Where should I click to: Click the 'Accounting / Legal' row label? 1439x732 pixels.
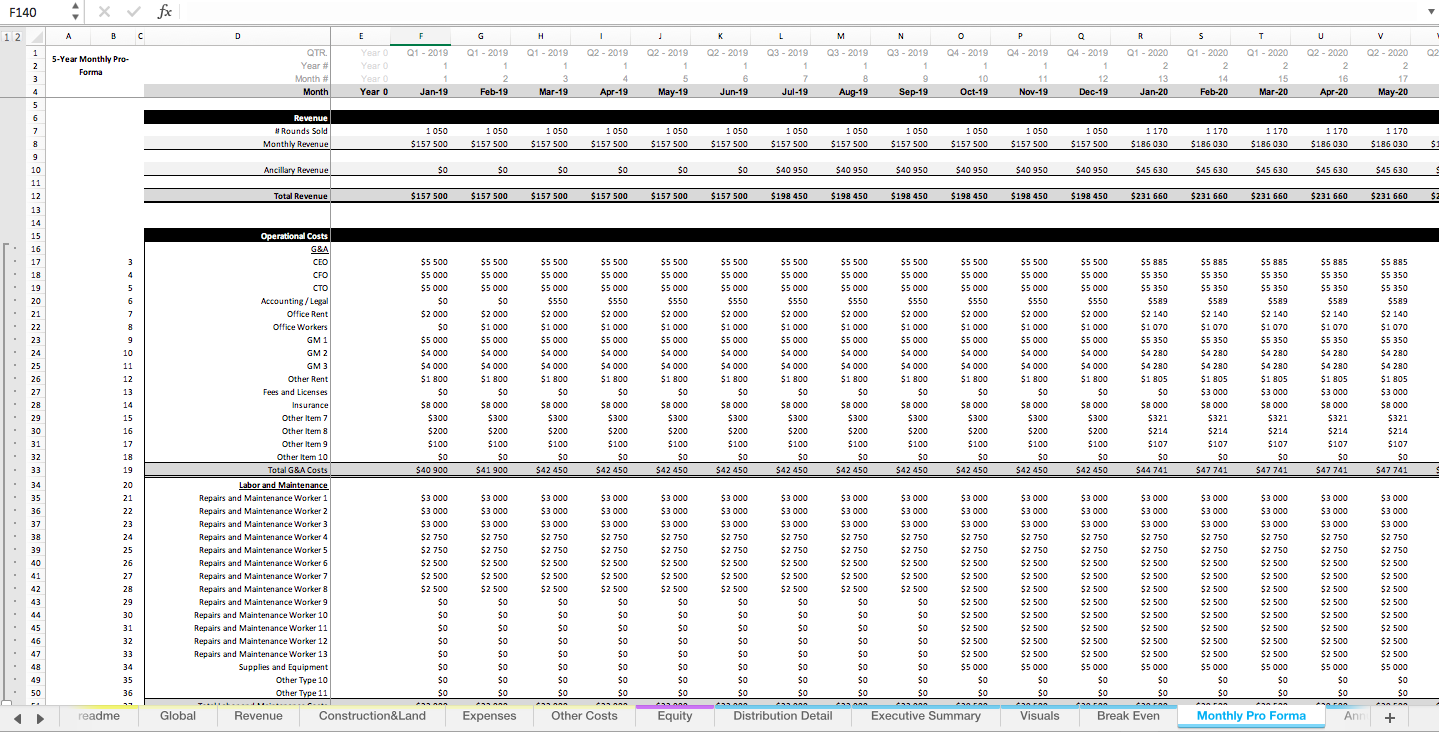coord(295,301)
